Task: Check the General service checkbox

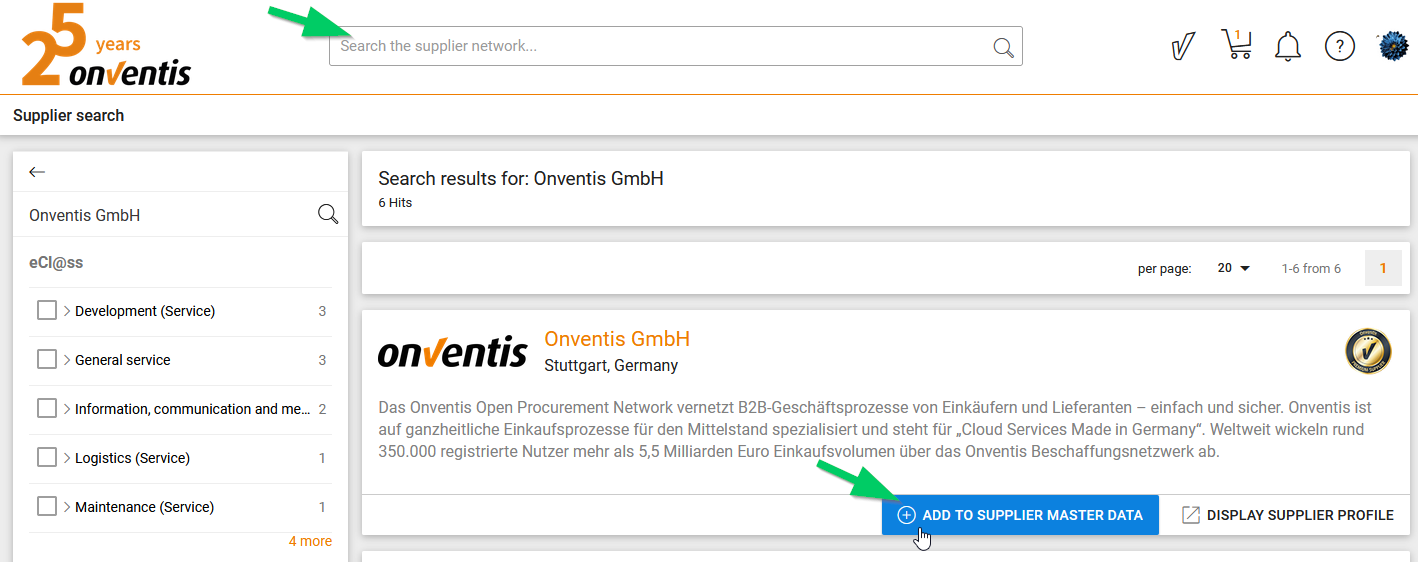Action: tap(46, 360)
